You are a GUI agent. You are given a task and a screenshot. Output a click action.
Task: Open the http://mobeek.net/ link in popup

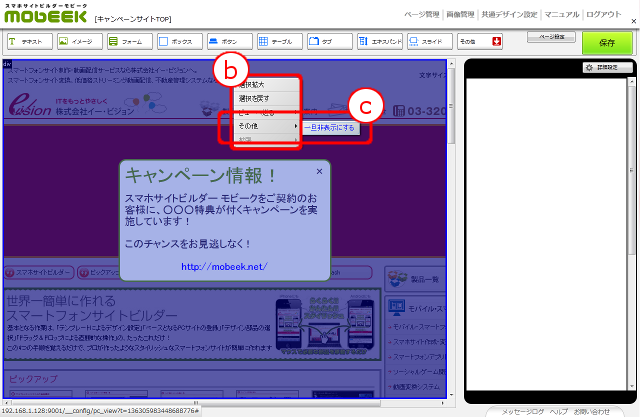pos(224,266)
